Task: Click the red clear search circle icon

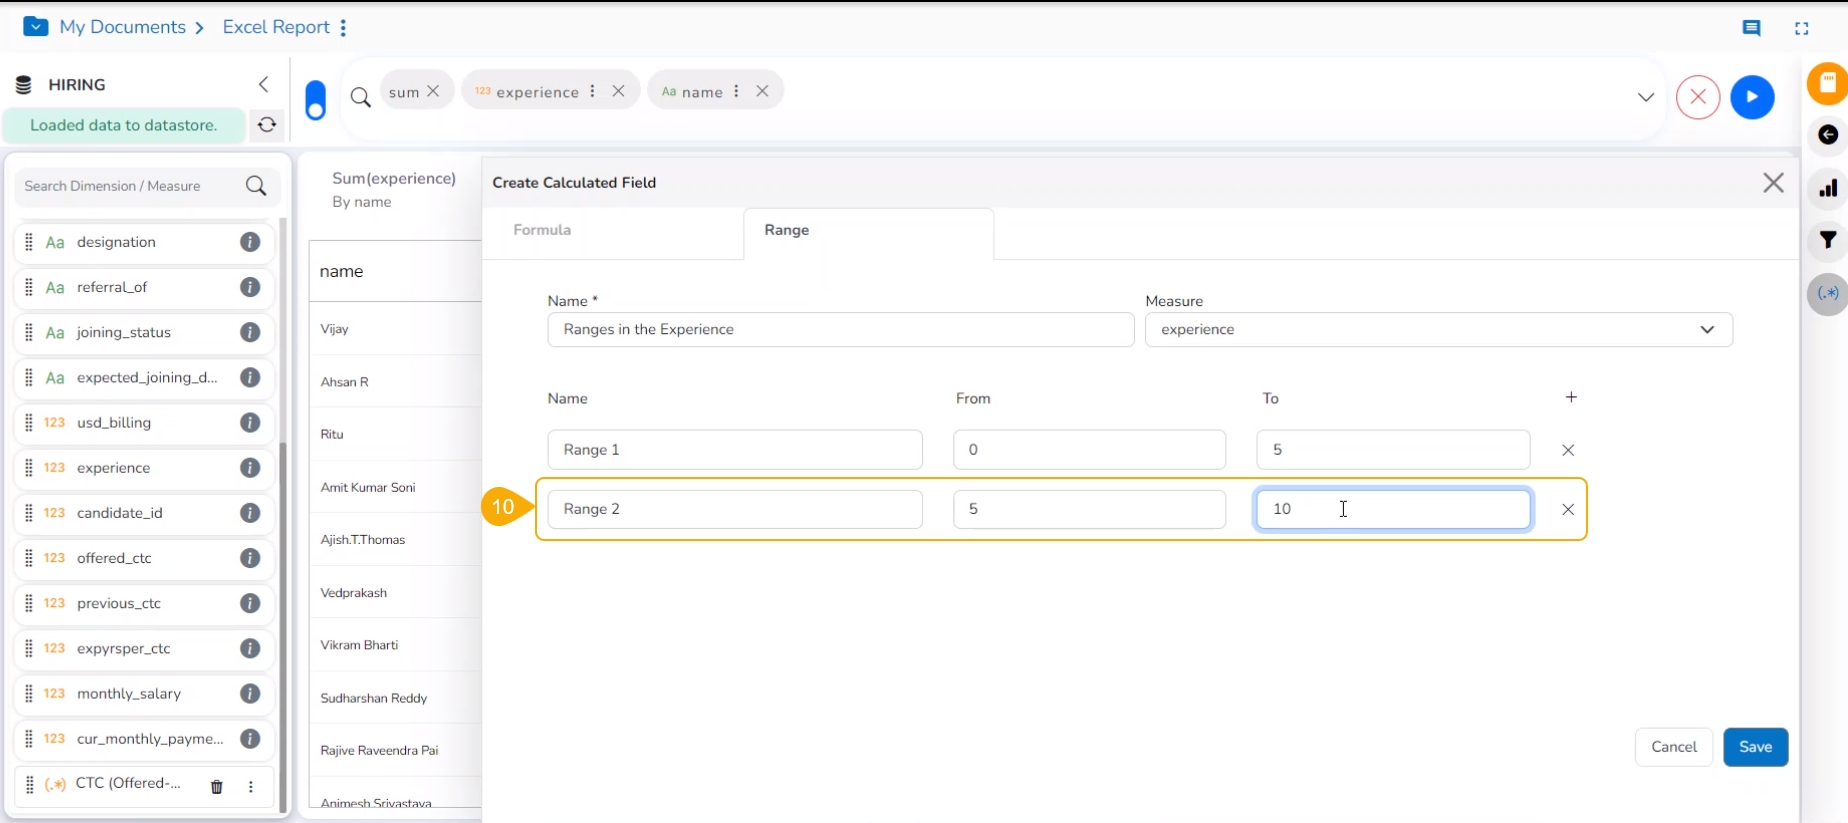Action: coord(1697,97)
